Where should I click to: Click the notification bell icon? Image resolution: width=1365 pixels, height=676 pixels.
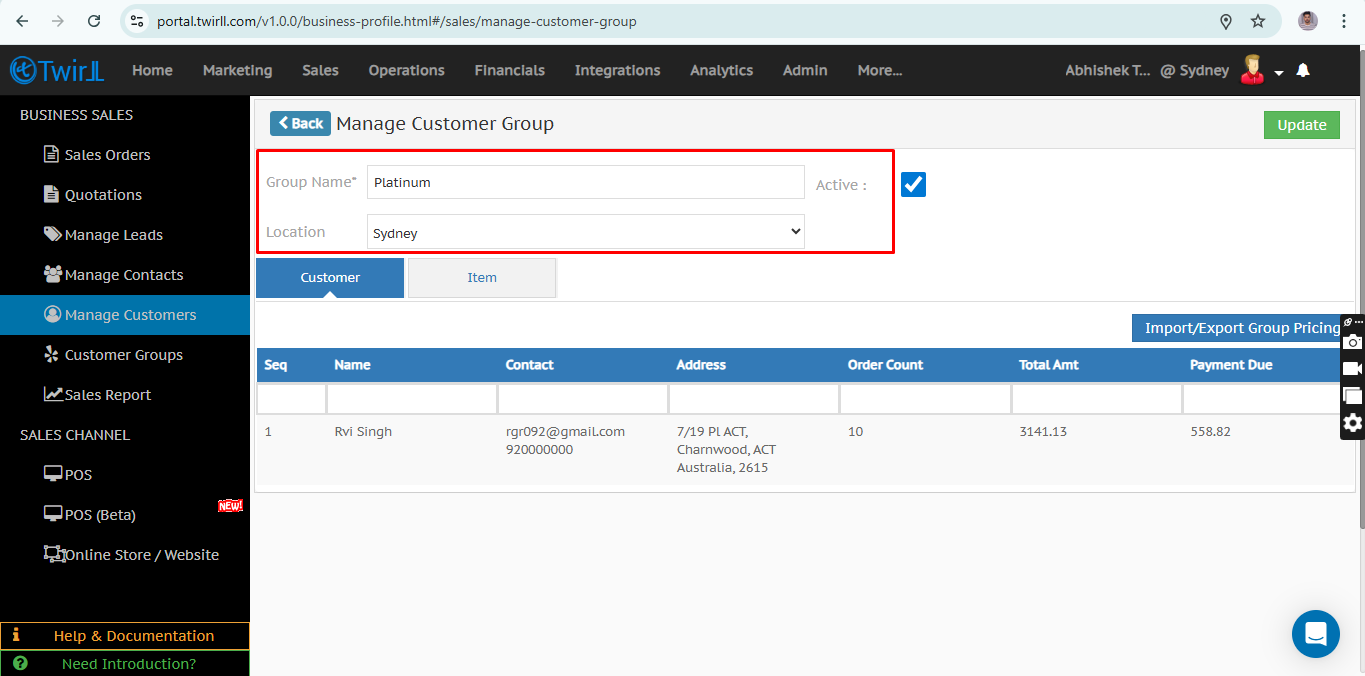click(1303, 70)
